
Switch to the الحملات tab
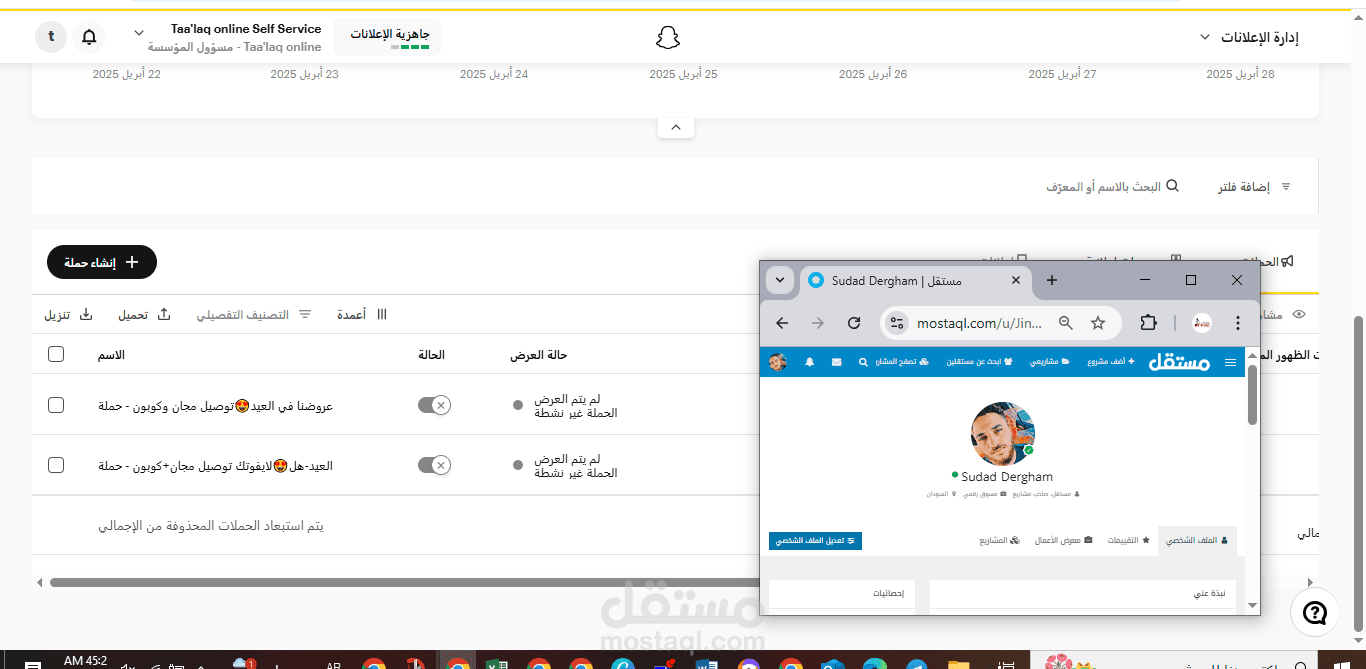point(1275,261)
